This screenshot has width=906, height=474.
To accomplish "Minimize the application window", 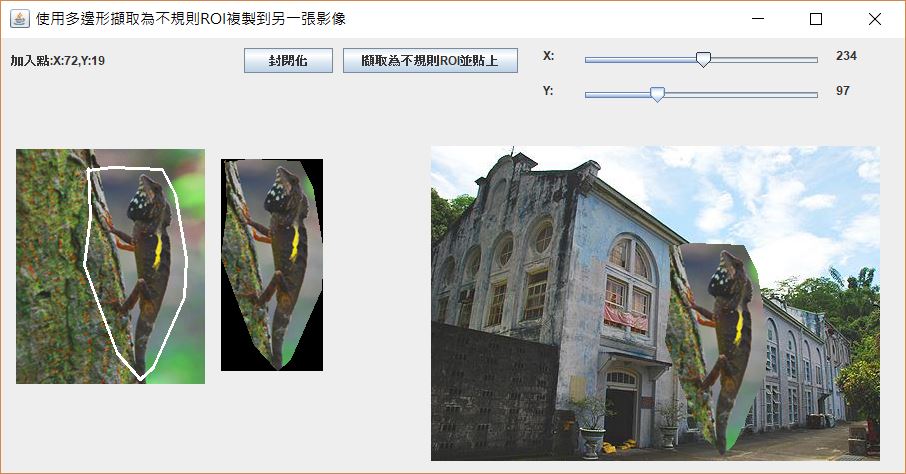I will point(758,19).
